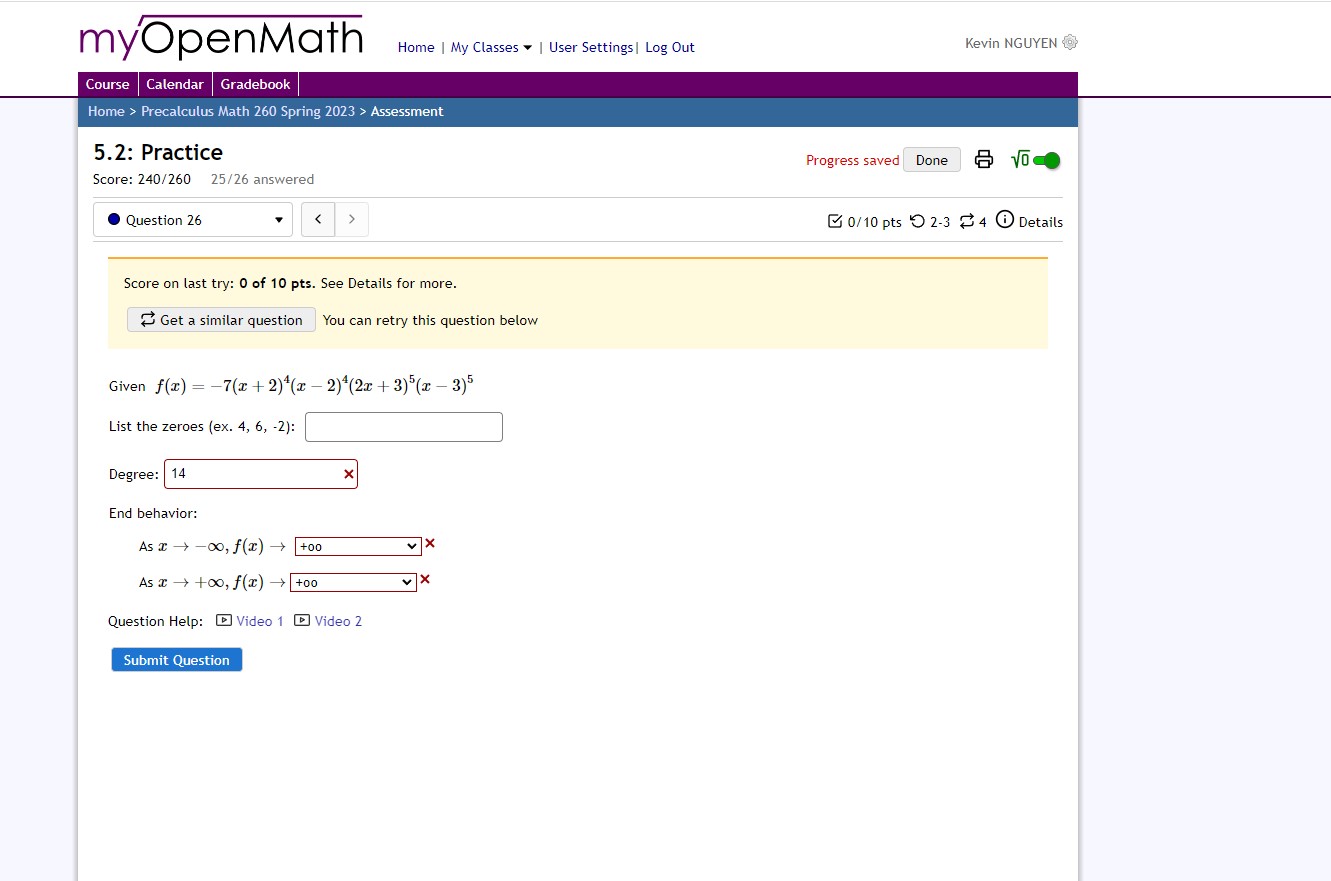The width and height of the screenshot is (1331, 881).
Task: Click the attempts history icon showing 2-3
Action: (x=917, y=221)
